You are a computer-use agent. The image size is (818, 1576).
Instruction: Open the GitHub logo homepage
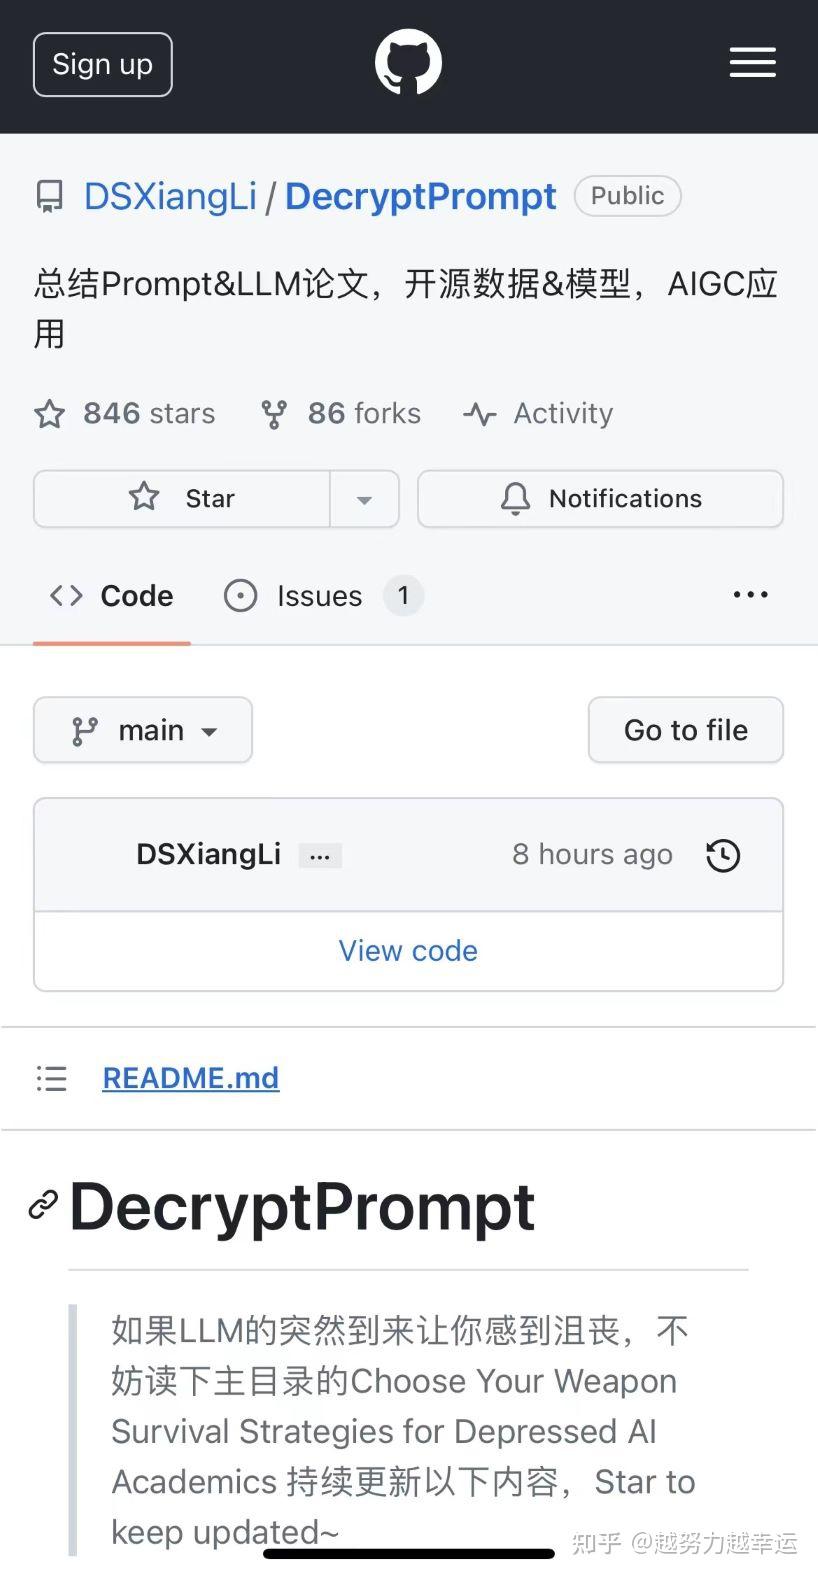coord(408,63)
